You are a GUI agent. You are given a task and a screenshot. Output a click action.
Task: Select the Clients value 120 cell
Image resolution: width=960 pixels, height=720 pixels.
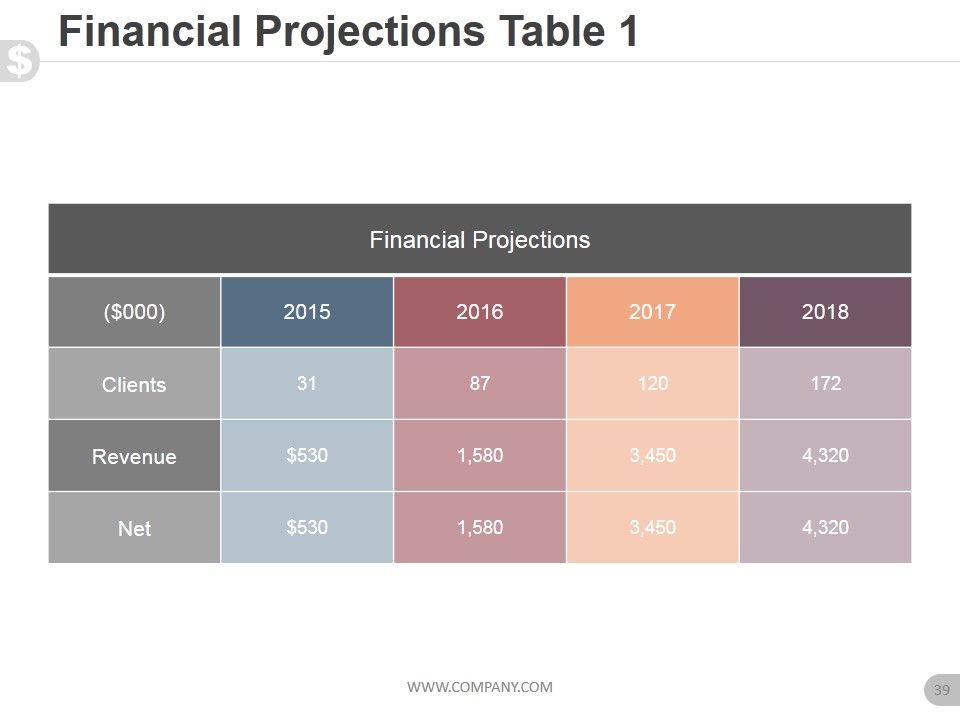click(x=652, y=384)
